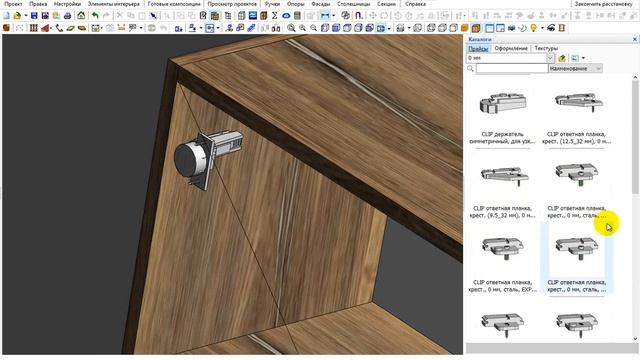Click the search magnifier in catalog panel
The width and height of the screenshot is (640, 360).
[x=470, y=69]
